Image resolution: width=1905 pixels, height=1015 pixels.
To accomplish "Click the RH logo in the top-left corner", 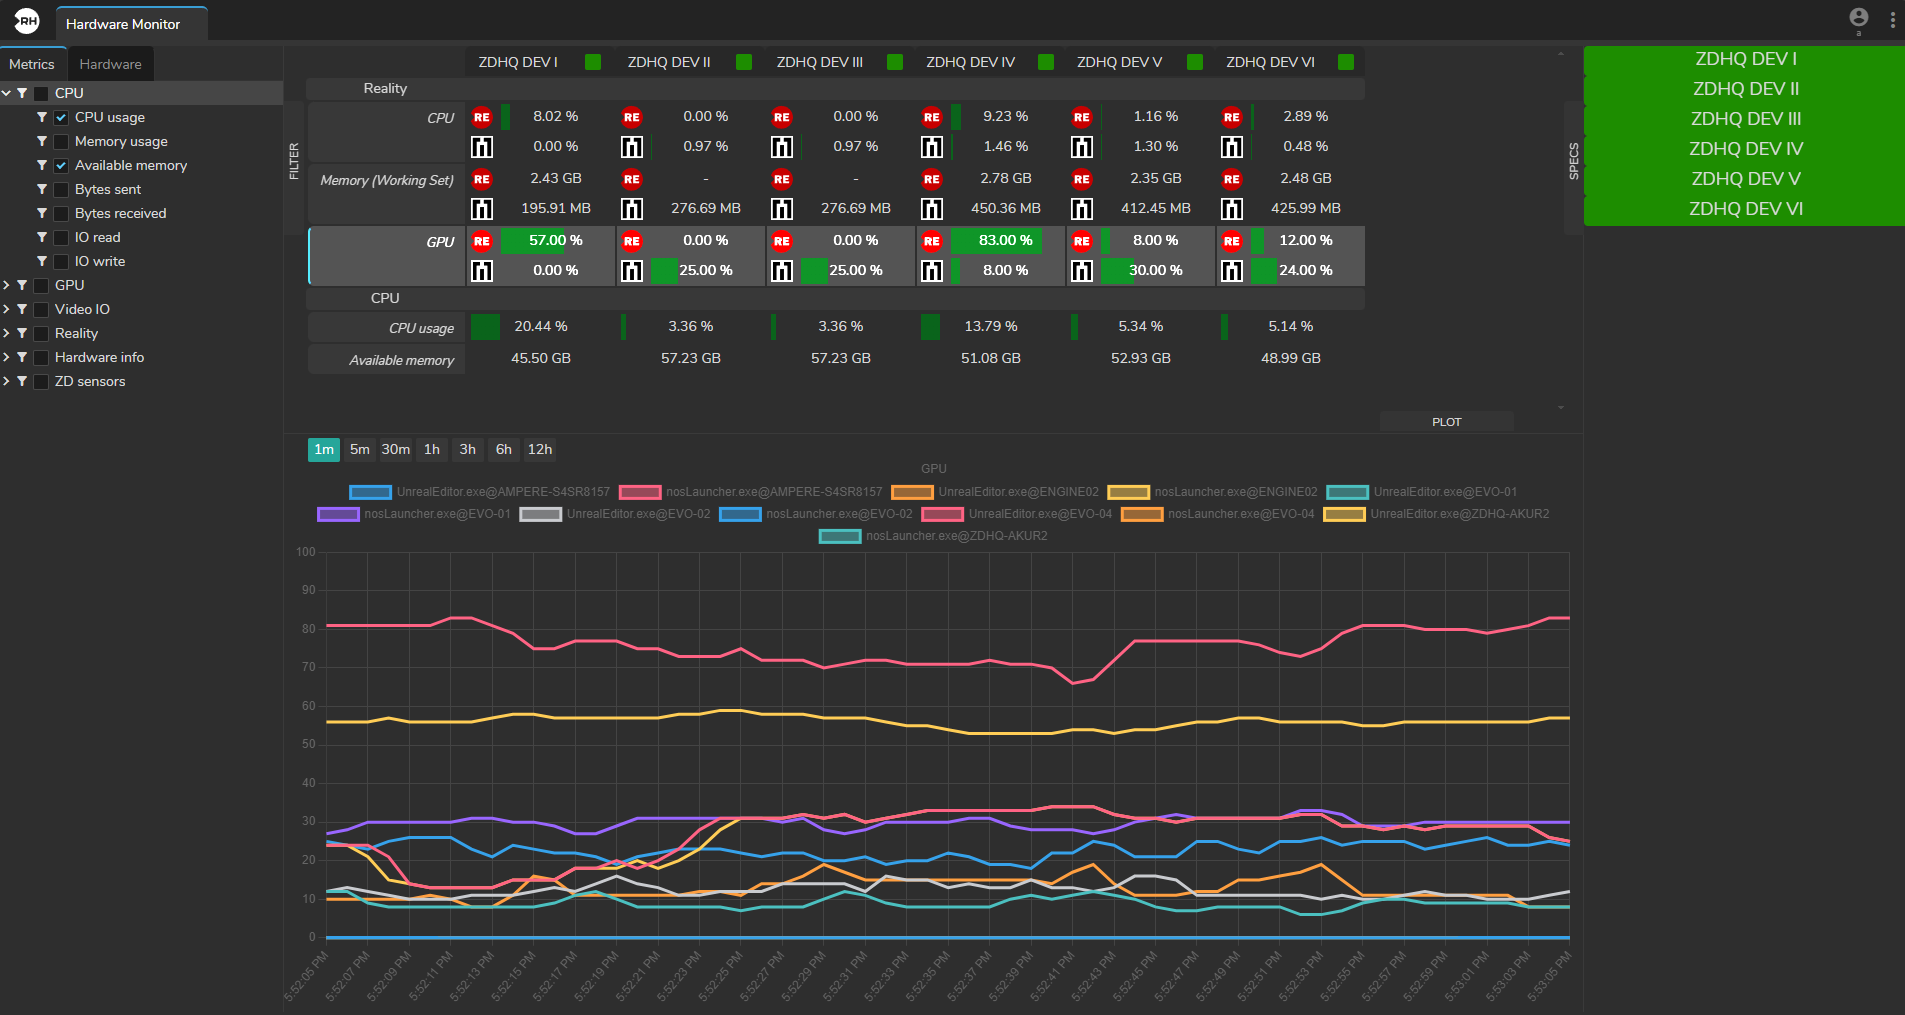I will click(27, 20).
